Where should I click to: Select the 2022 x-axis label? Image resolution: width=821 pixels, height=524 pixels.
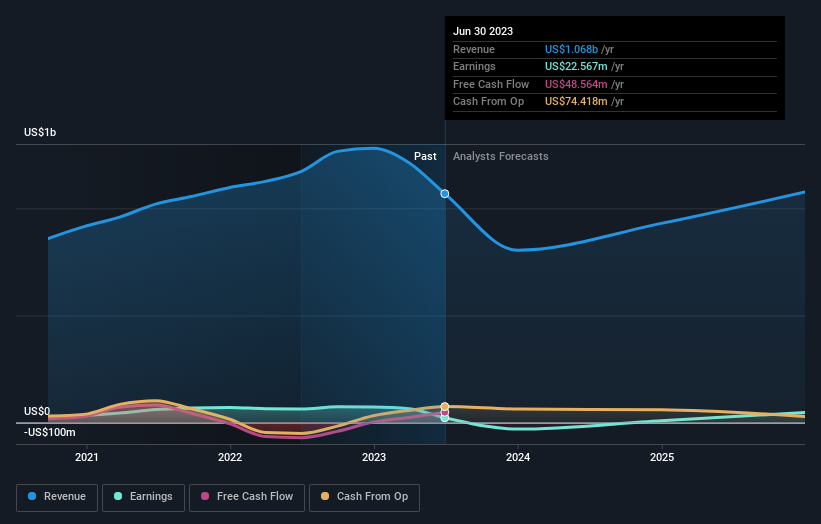click(x=230, y=457)
